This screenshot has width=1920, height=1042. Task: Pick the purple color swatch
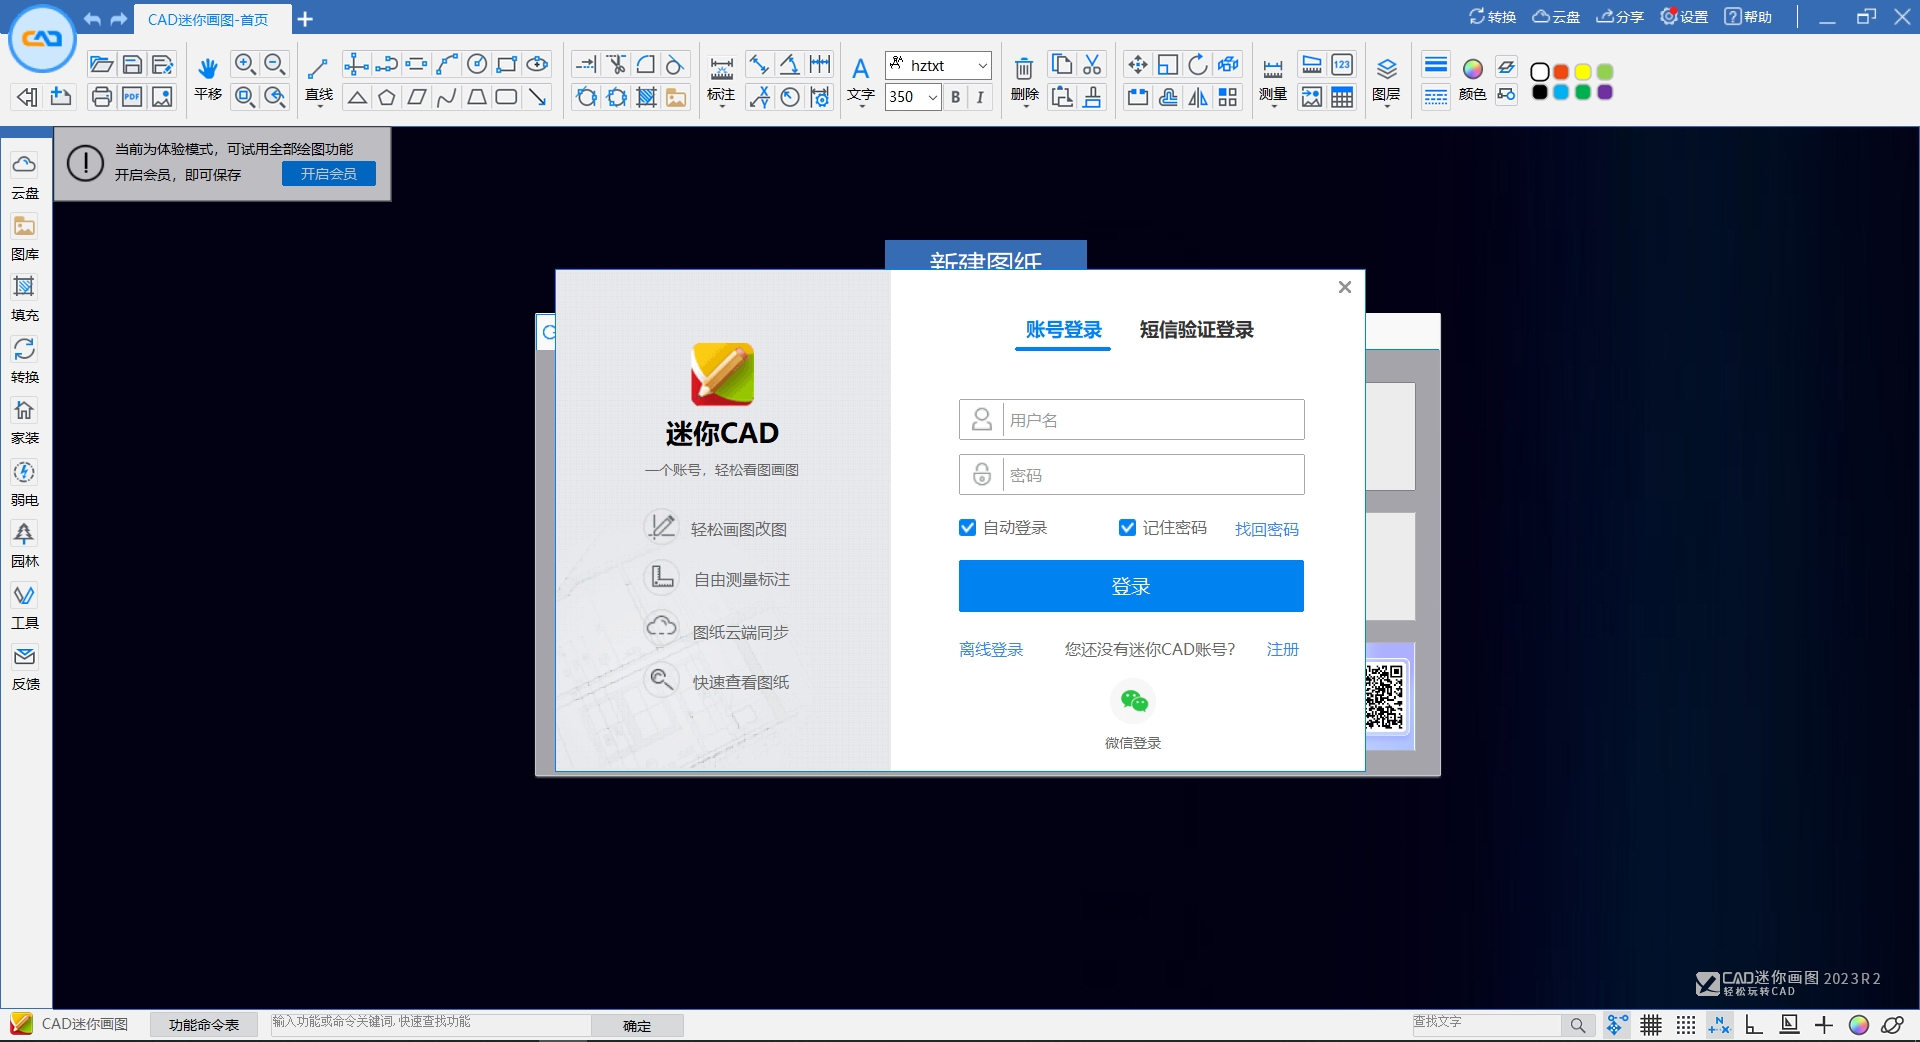1605,92
